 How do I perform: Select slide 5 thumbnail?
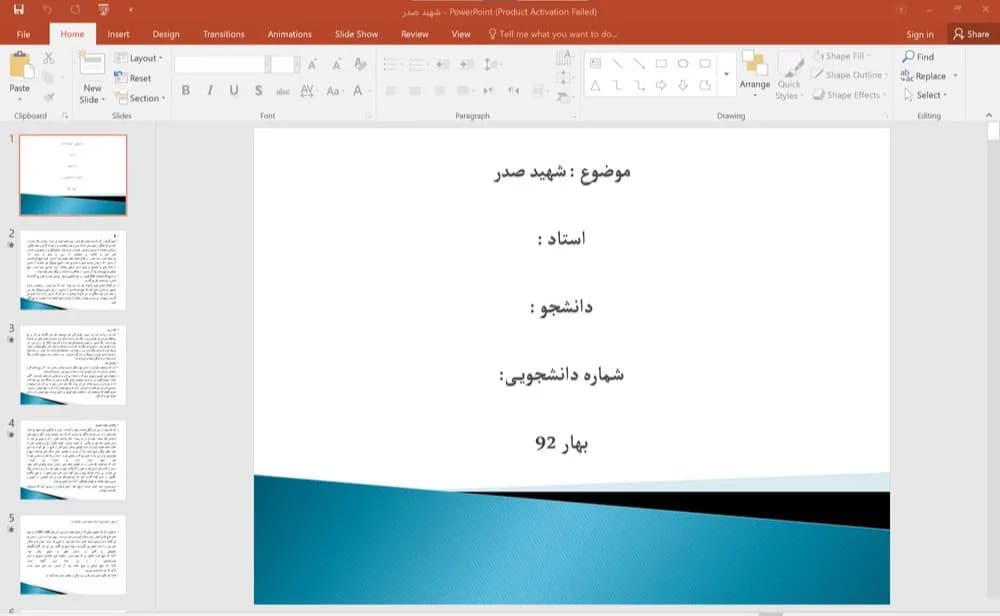[73, 555]
